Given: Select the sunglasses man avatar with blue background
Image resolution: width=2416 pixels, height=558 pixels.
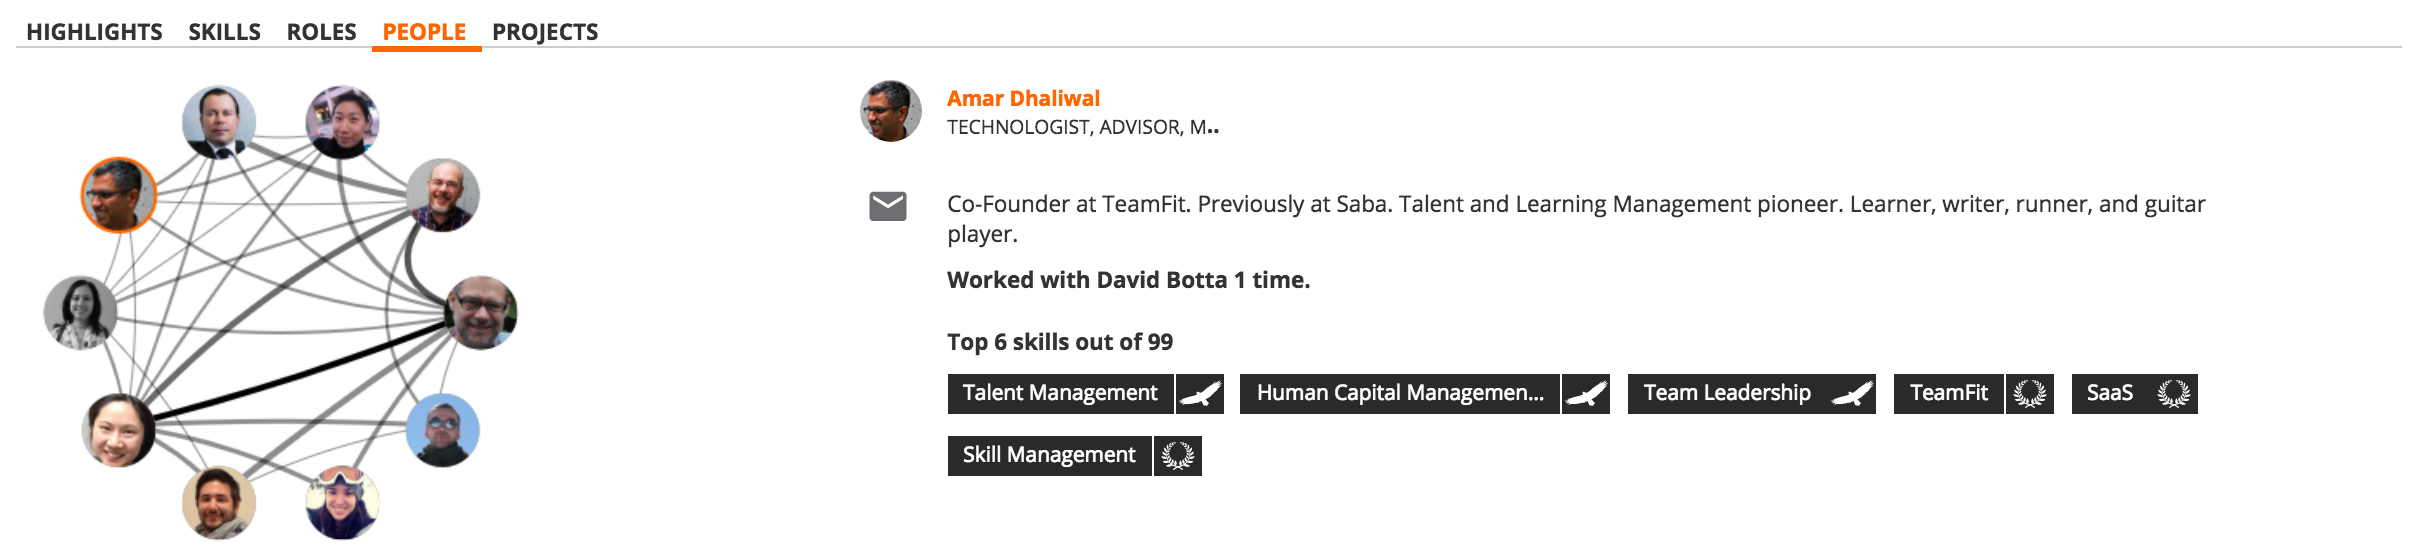Looking at the screenshot, I should (443, 430).
